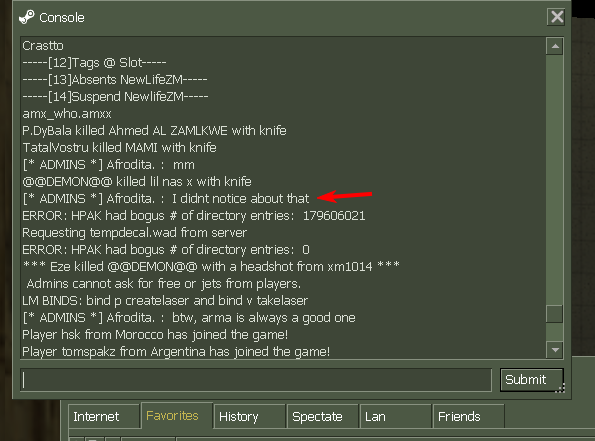Click the 'I didnt notice about that' line
Screen dimensions: 595x441
[165, 198]
